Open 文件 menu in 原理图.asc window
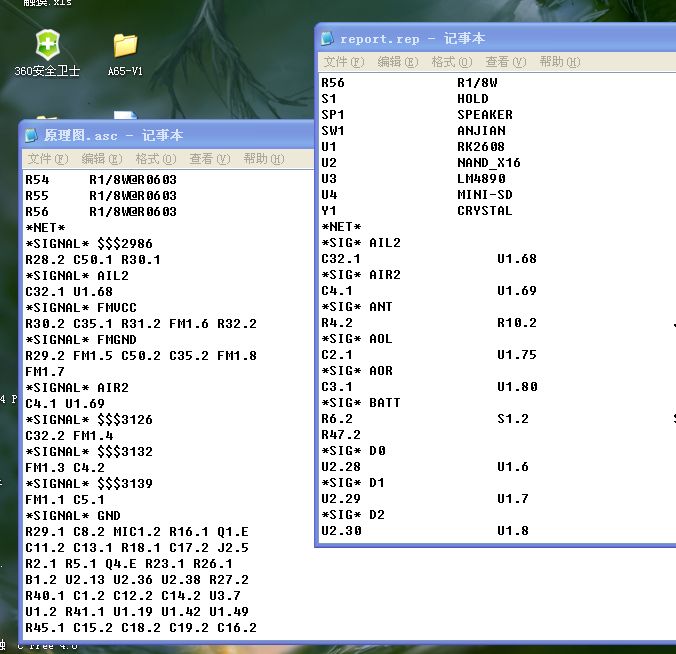The width and height of the screenshot is (676, 654). pyautogui.click(x=47, y=159)
